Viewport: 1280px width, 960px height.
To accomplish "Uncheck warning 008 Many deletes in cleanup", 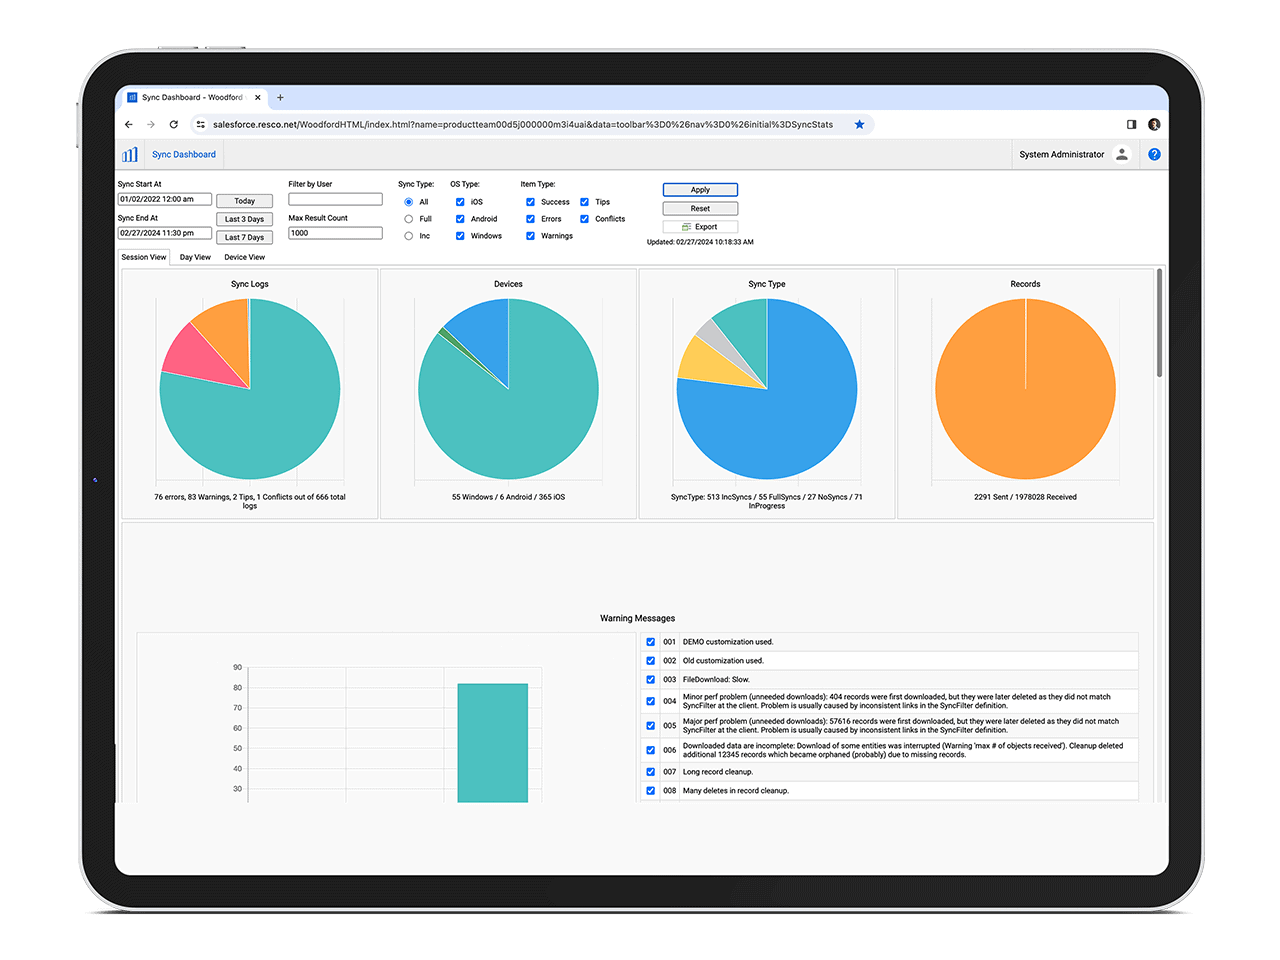I will pyautogui.click(x=650, y=791).
